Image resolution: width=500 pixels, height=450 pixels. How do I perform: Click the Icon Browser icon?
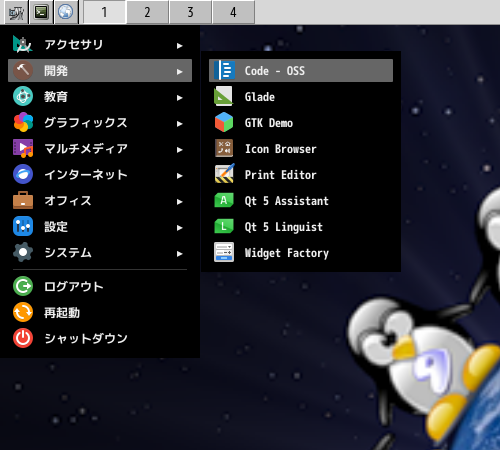point(224,148)
